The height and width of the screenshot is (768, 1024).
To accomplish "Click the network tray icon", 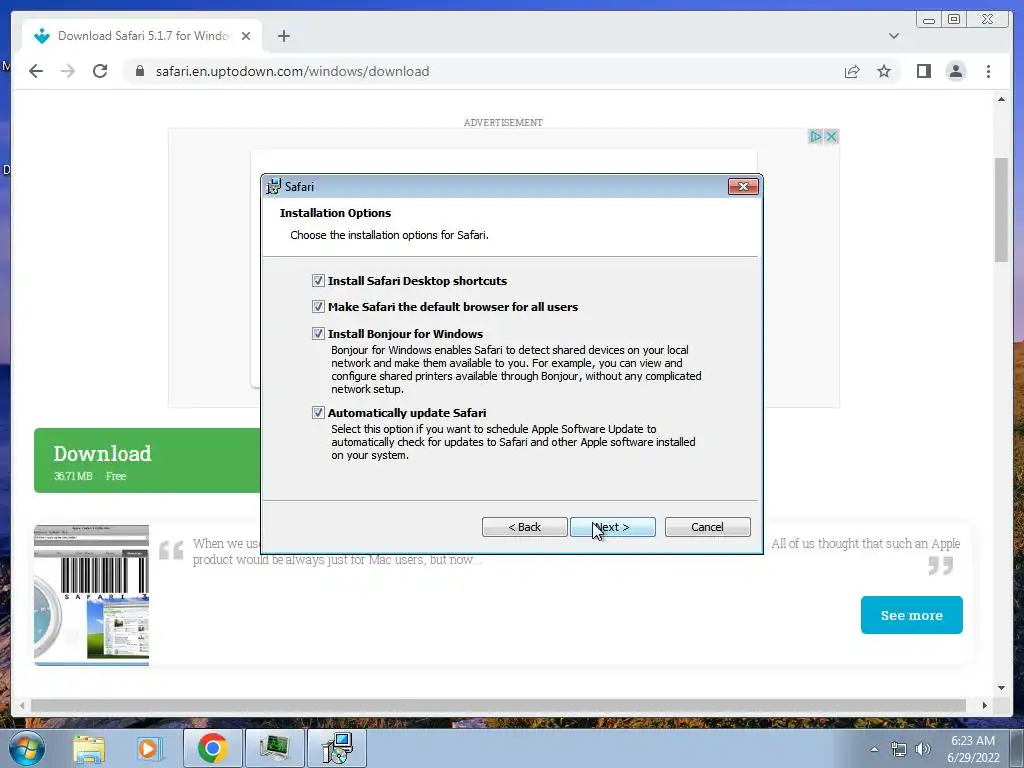I will [x=899, y=749].
